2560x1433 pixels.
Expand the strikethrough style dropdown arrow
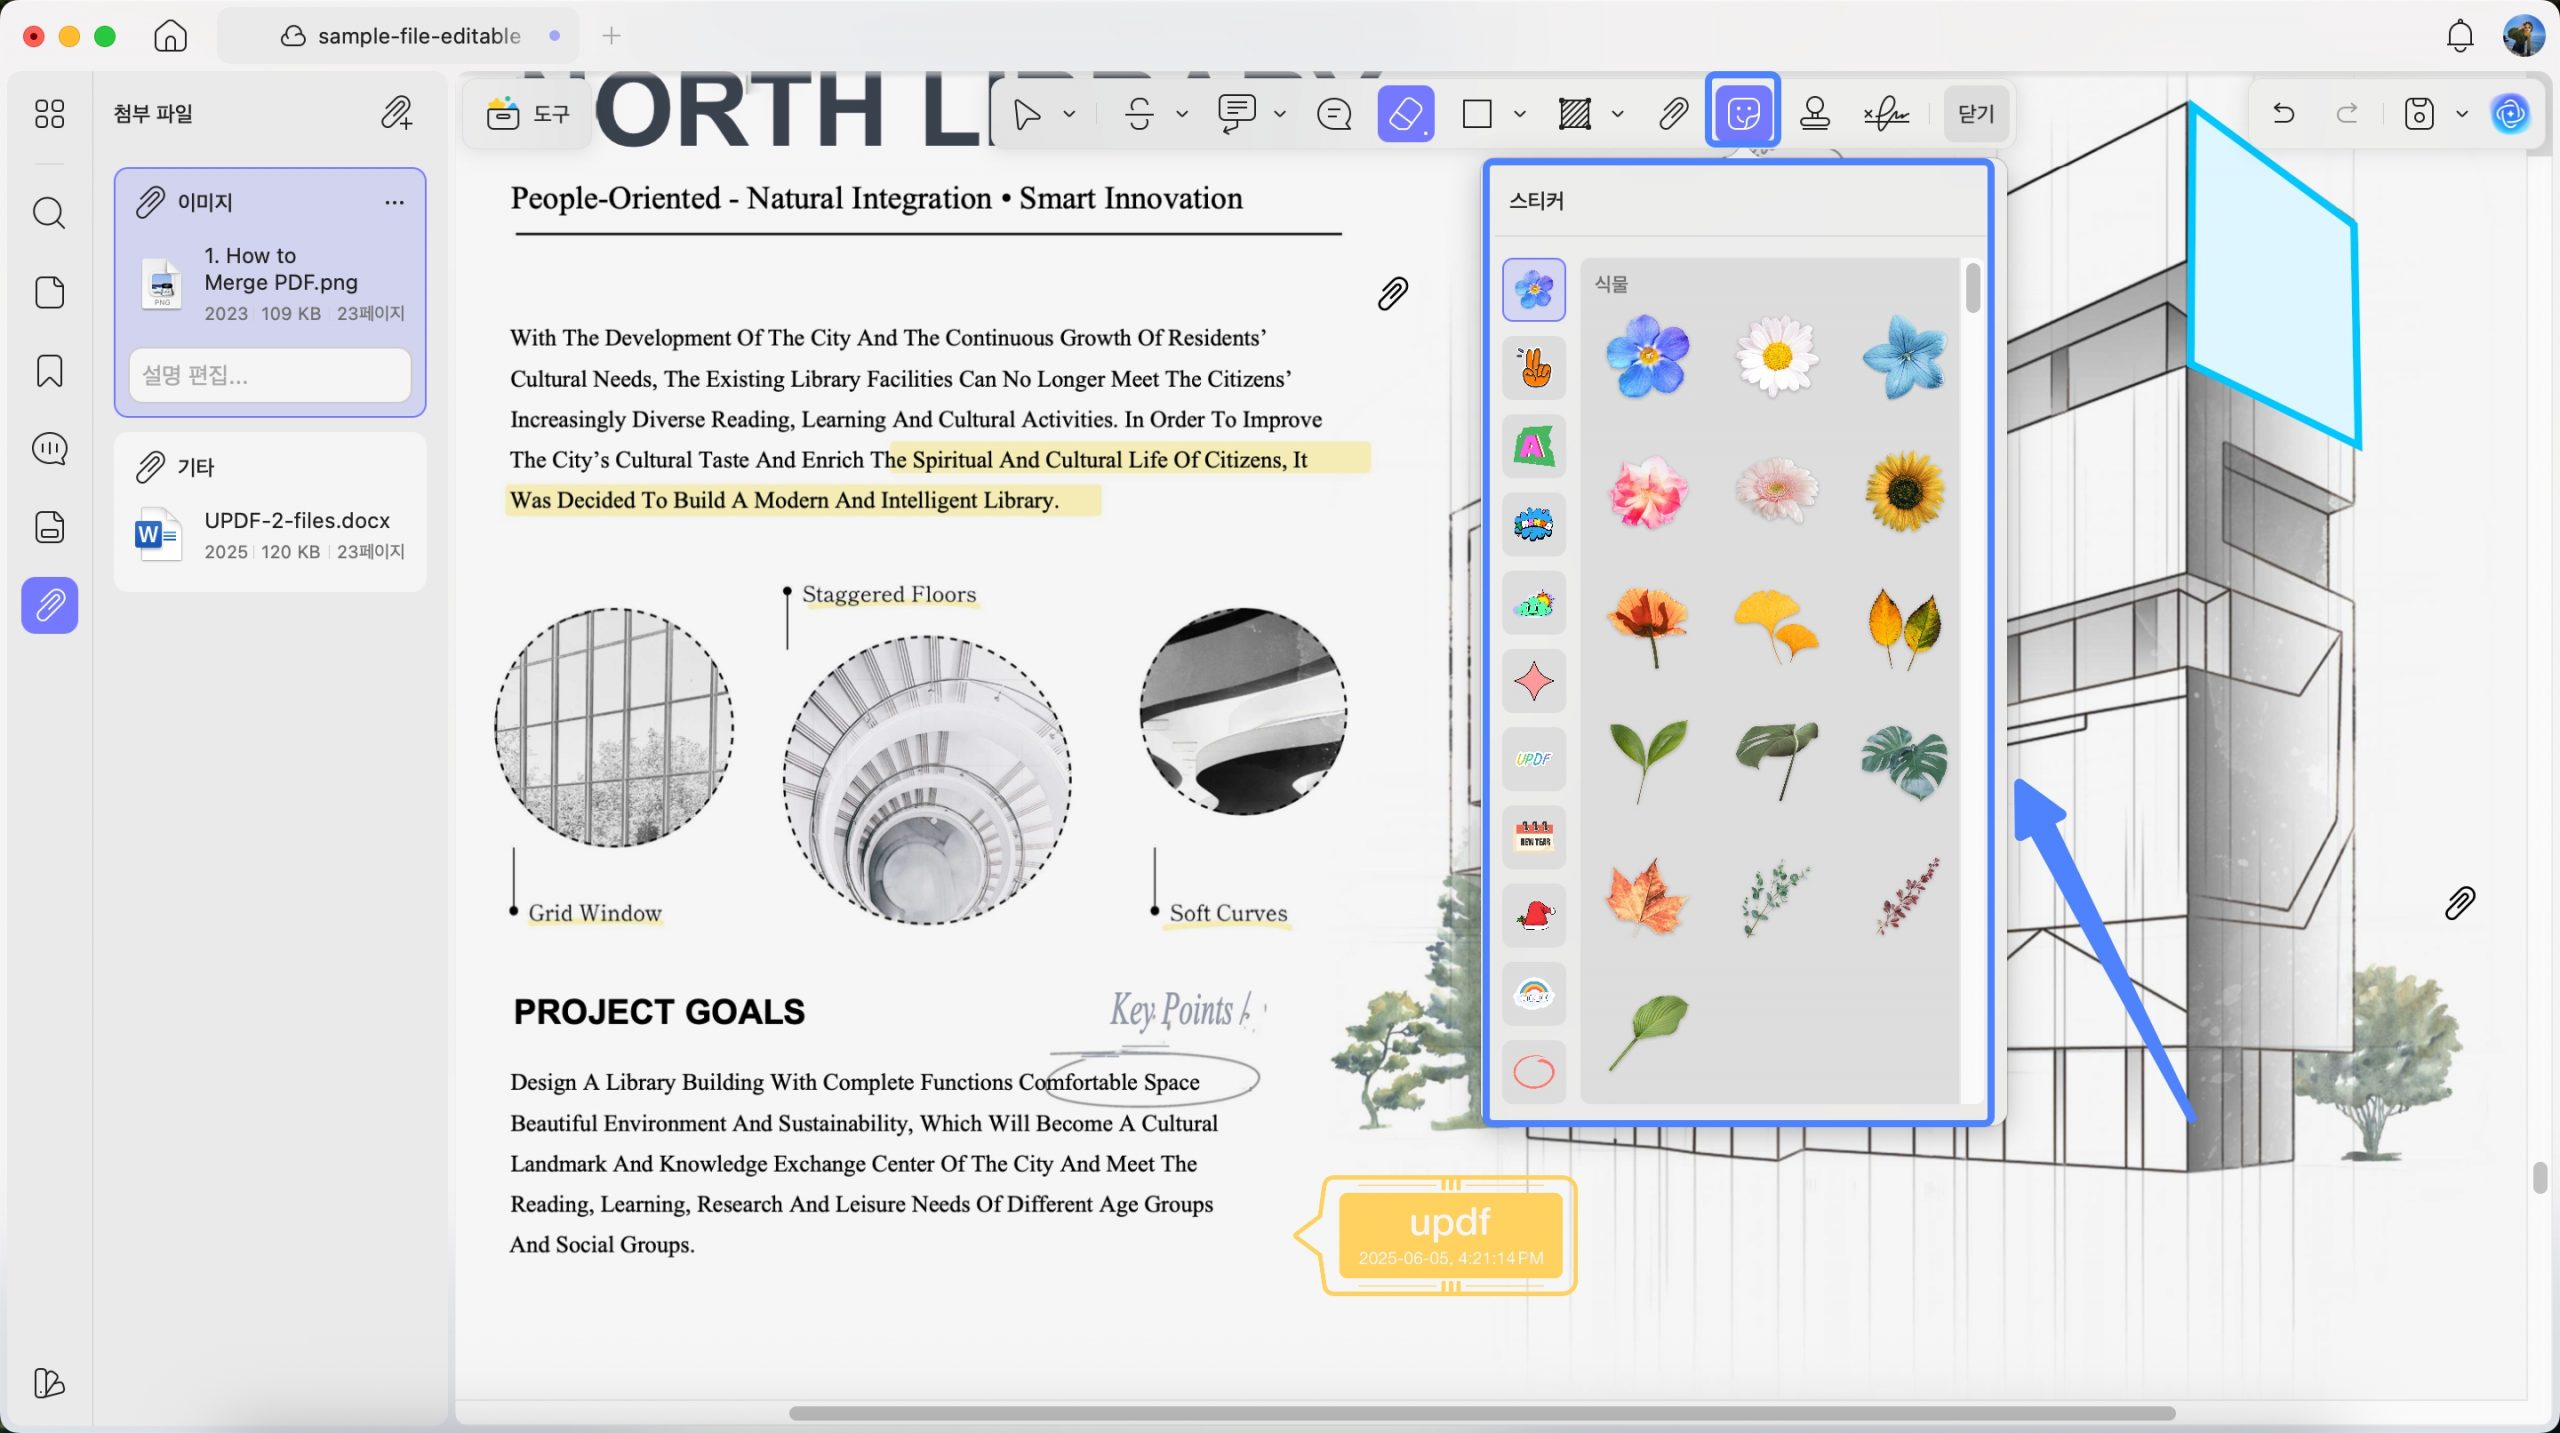tap(1182, 114)
